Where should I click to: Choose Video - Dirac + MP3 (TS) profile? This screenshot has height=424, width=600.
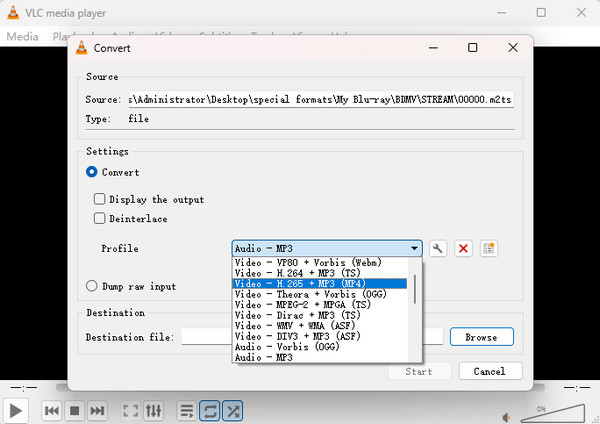point(320,315)
